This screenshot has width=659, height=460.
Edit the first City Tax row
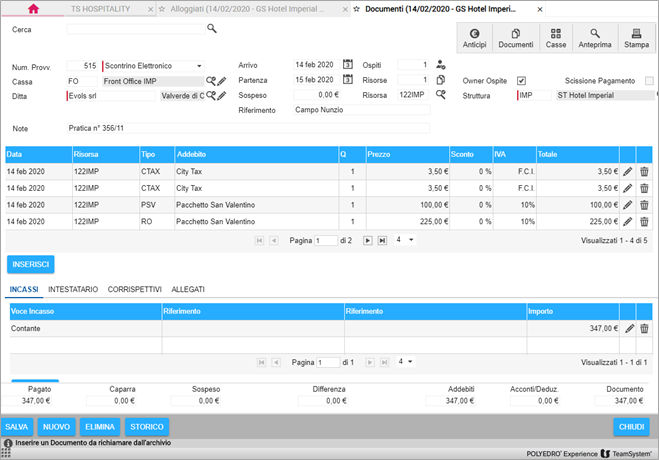click(x=627, y=171)
